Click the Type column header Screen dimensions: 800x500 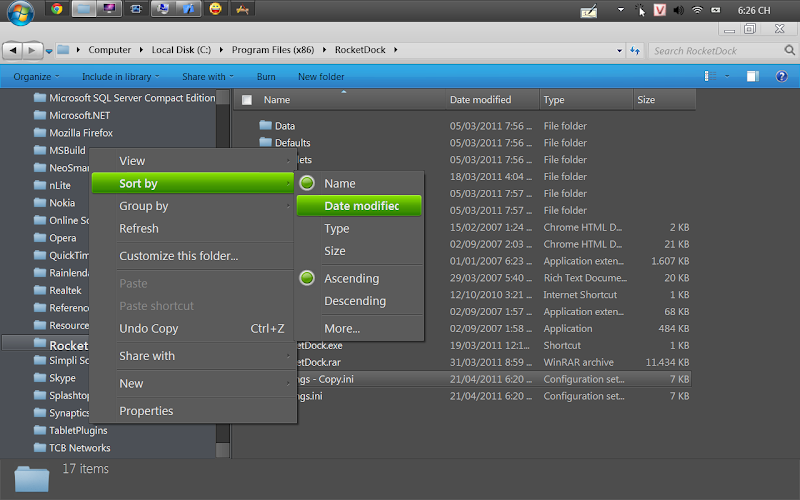click(586, 100)
